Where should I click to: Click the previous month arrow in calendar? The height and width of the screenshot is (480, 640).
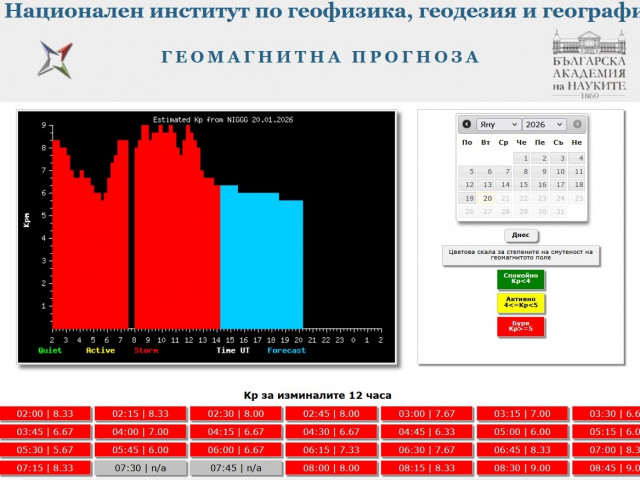point(466,124)
